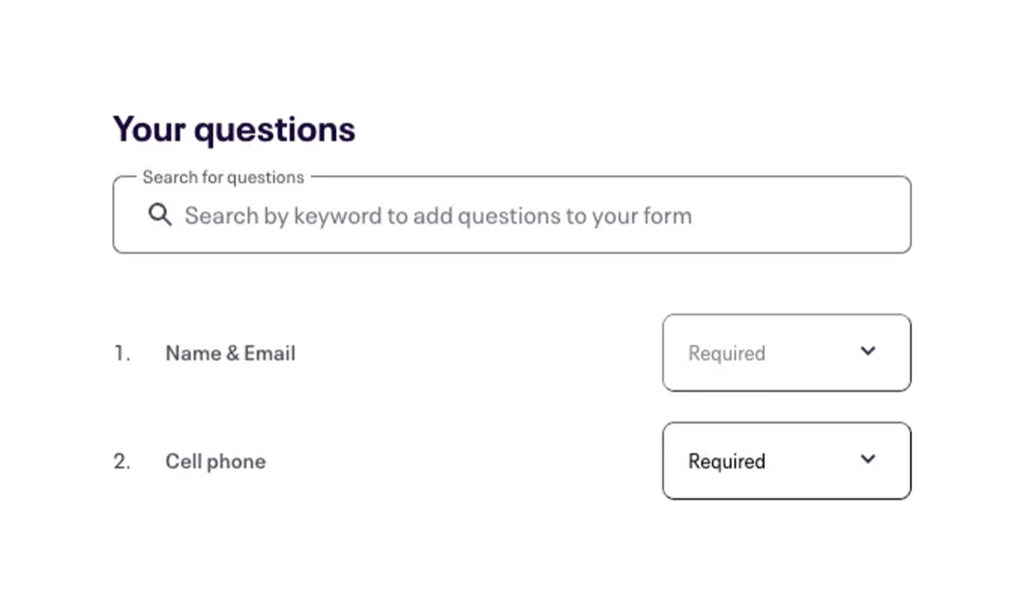Click the bold Required text for Cell phone

click(726, 461)
